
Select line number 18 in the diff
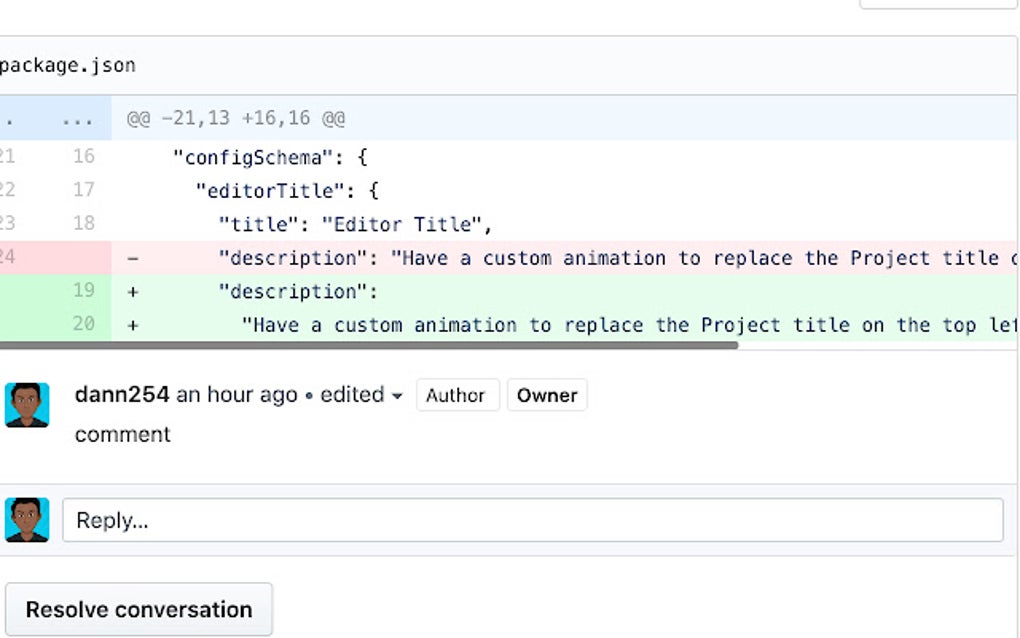click(84, 223)
